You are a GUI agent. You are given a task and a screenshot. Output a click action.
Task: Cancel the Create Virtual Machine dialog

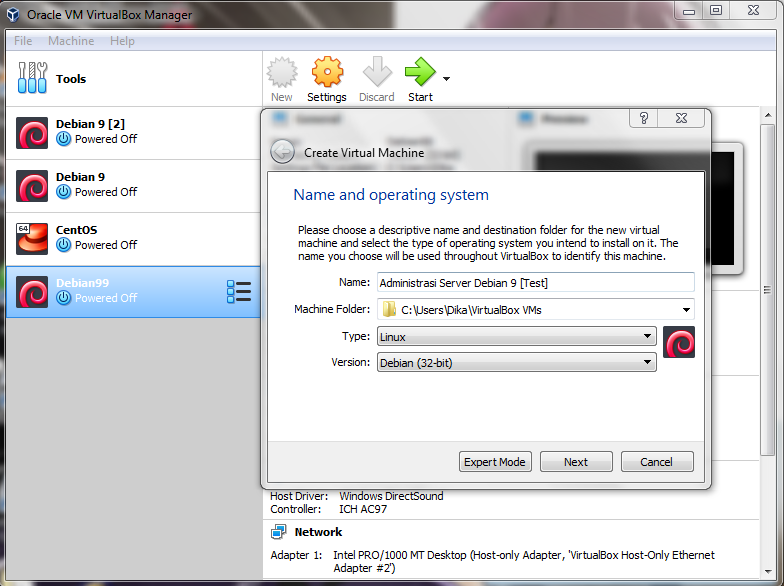pos(657,462)
